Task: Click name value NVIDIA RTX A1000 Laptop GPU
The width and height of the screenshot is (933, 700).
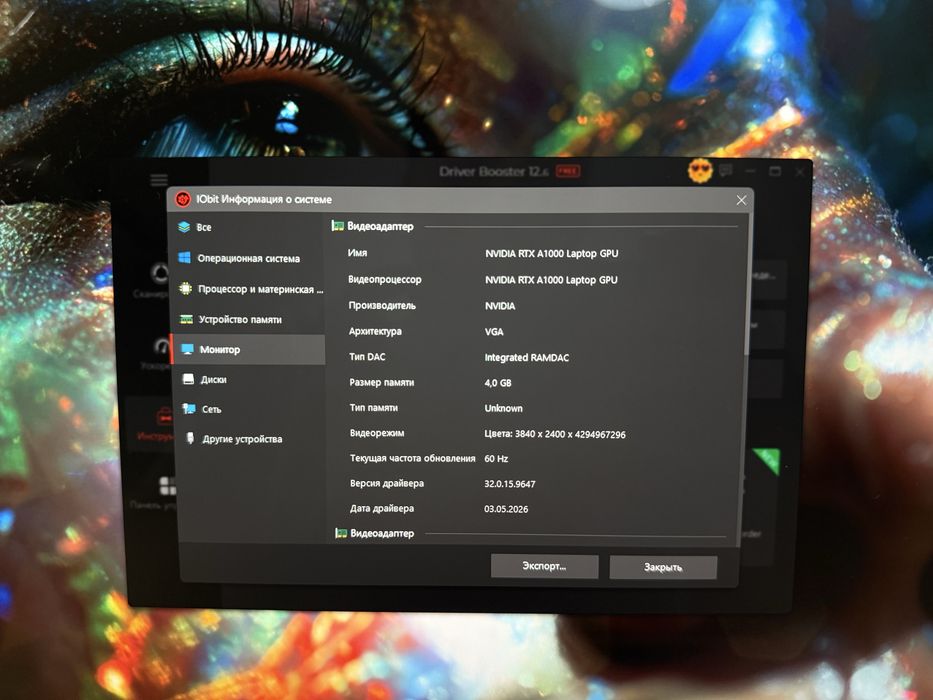Action: click(552, 254)
